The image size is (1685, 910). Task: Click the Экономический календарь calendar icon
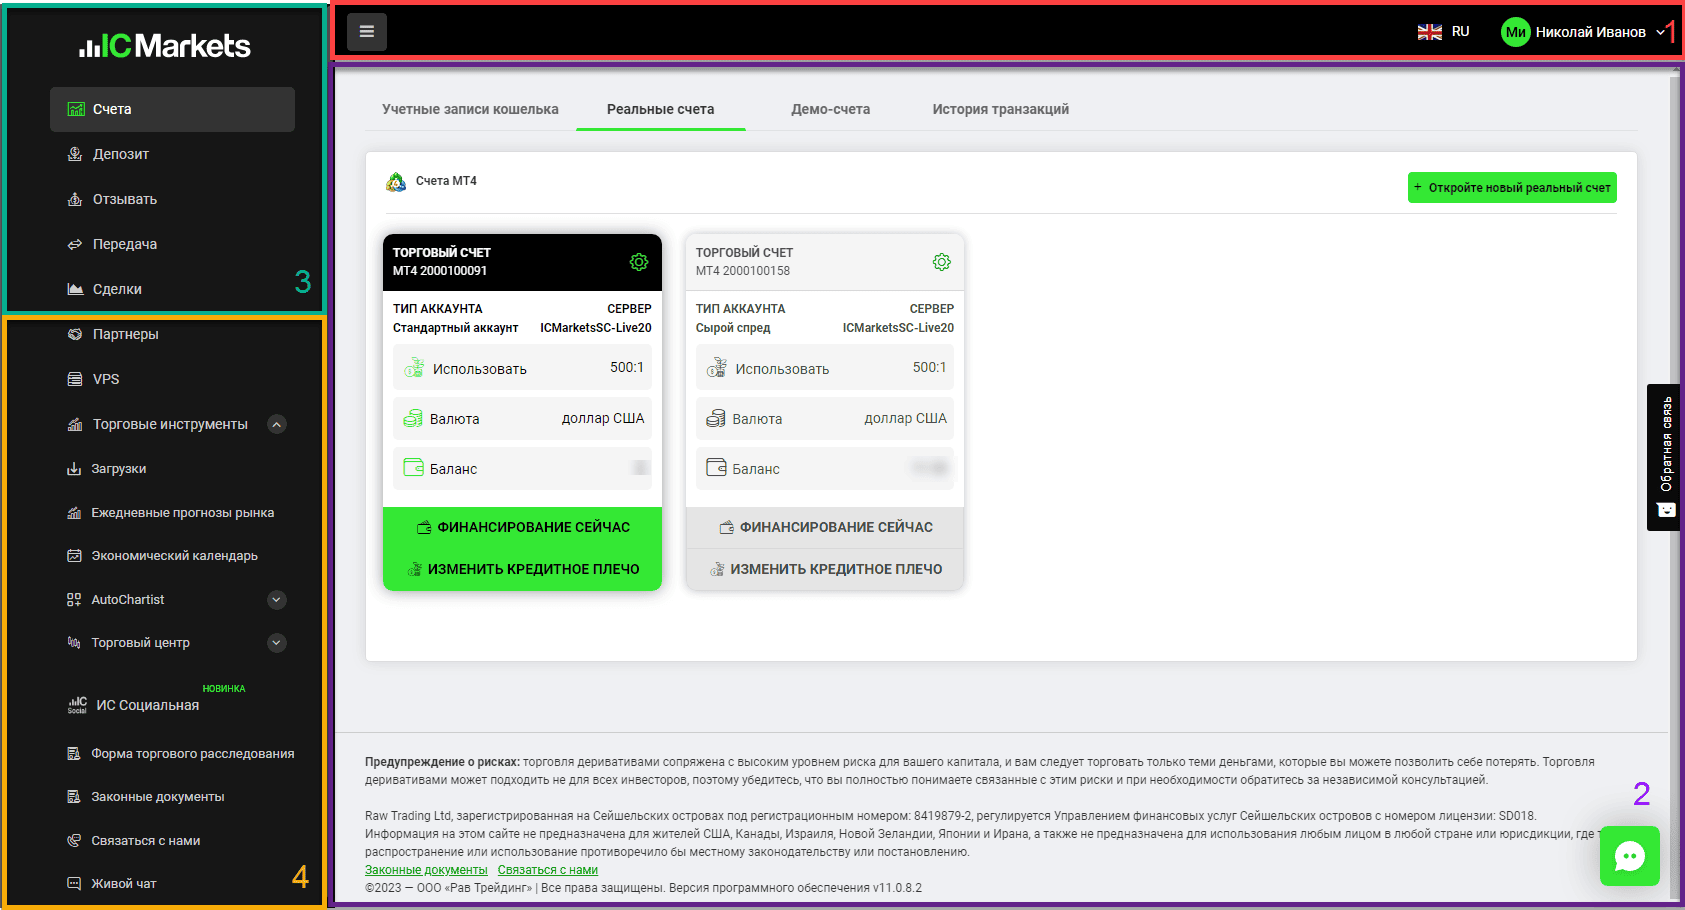coord(74,555)
